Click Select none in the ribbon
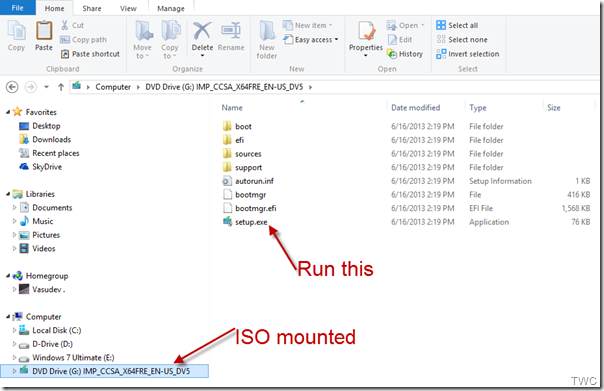This screenshot has height=391, width=604. point(462,40)
